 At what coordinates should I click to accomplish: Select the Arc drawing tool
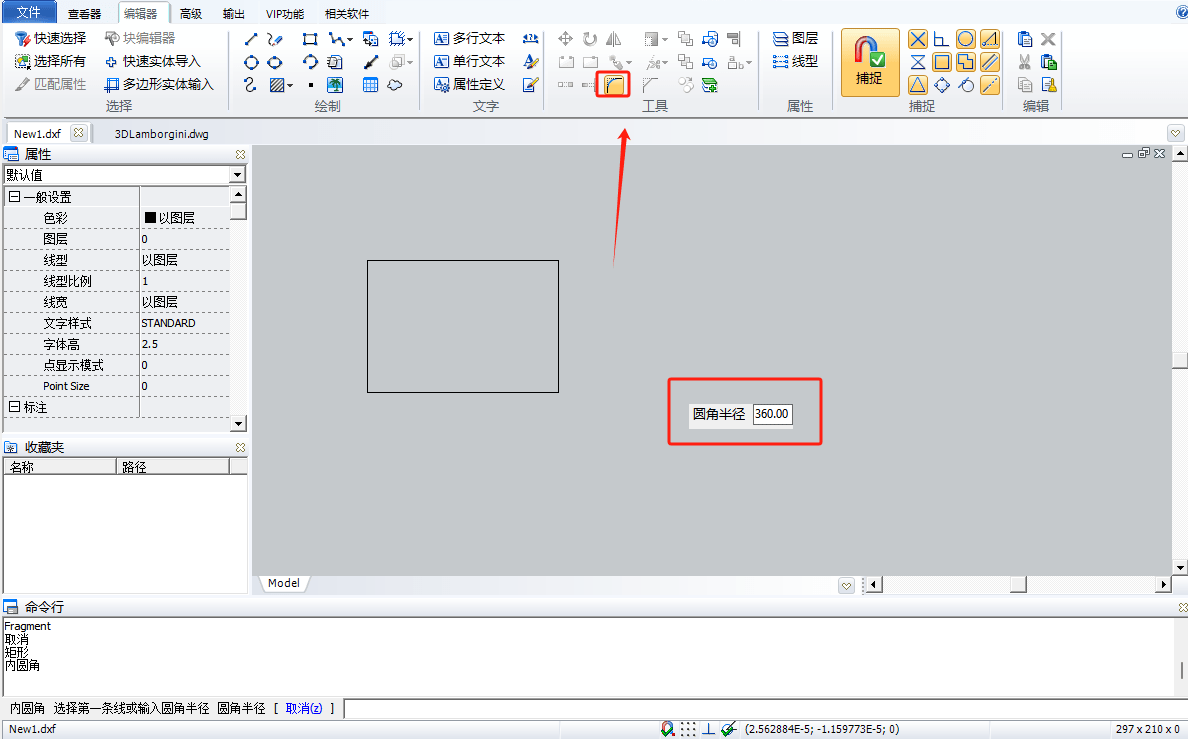pyautogui.click(x=310, y=62)
